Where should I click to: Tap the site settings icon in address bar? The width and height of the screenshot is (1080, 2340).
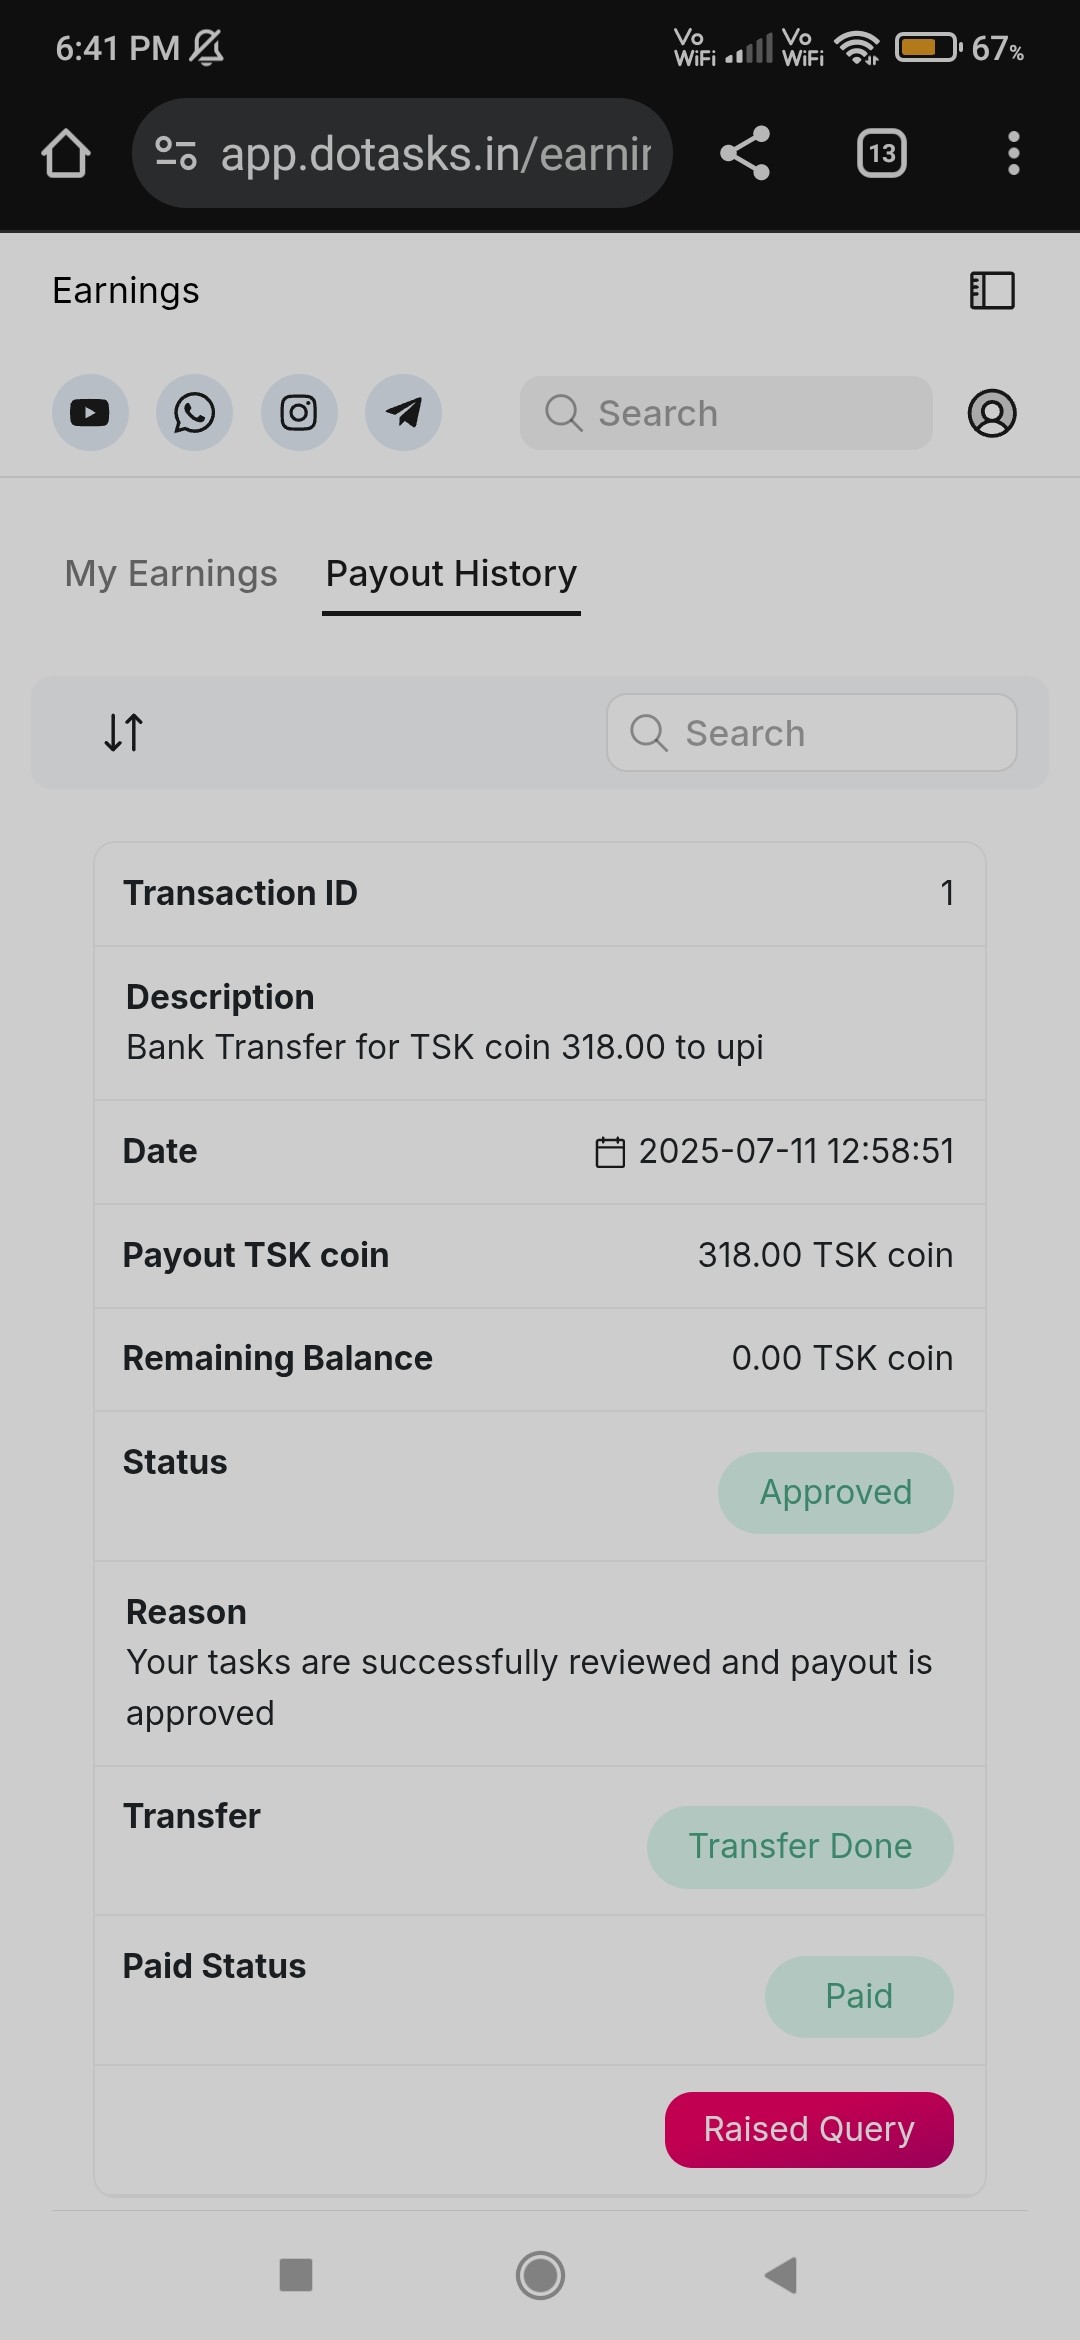[176, 153]
